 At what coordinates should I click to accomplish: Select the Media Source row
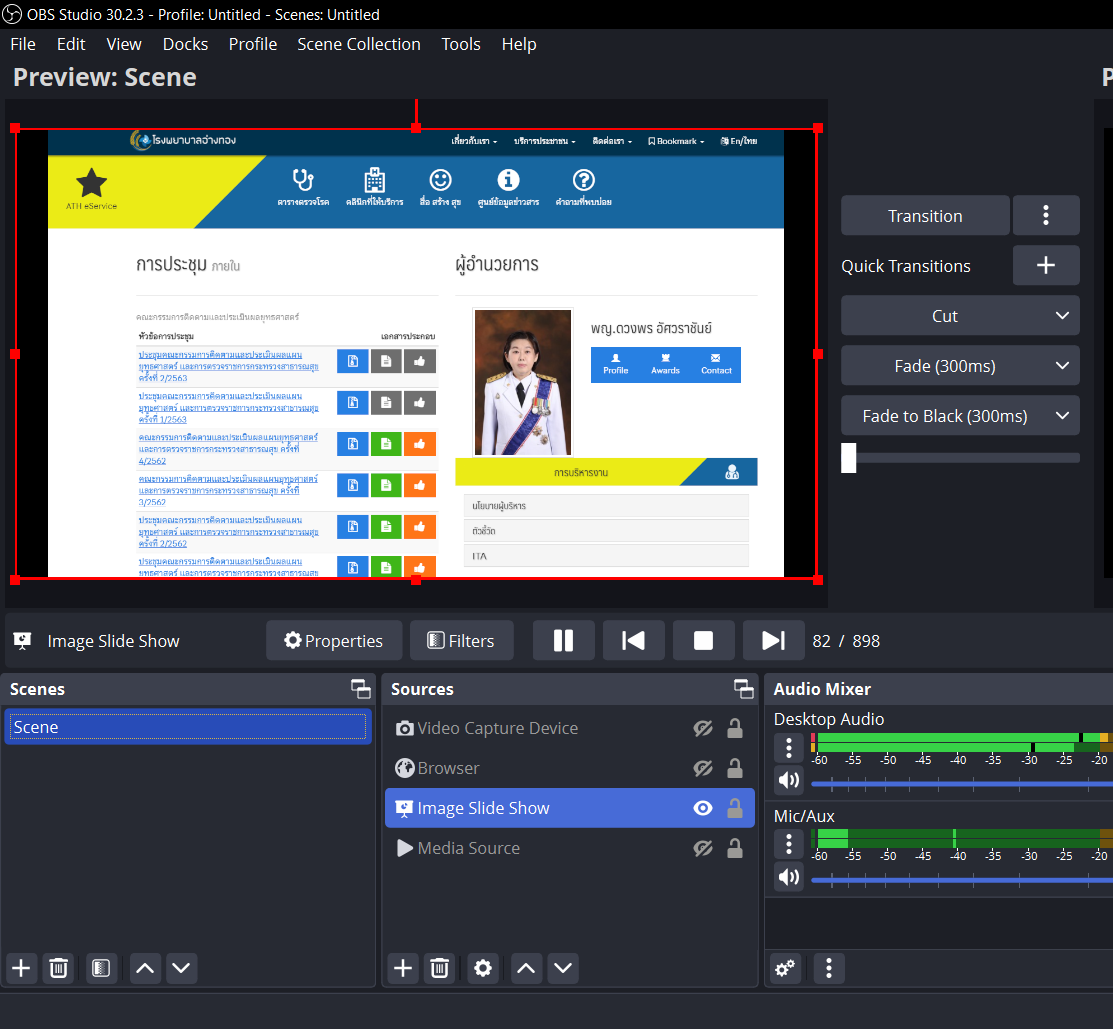pos(569,848)
